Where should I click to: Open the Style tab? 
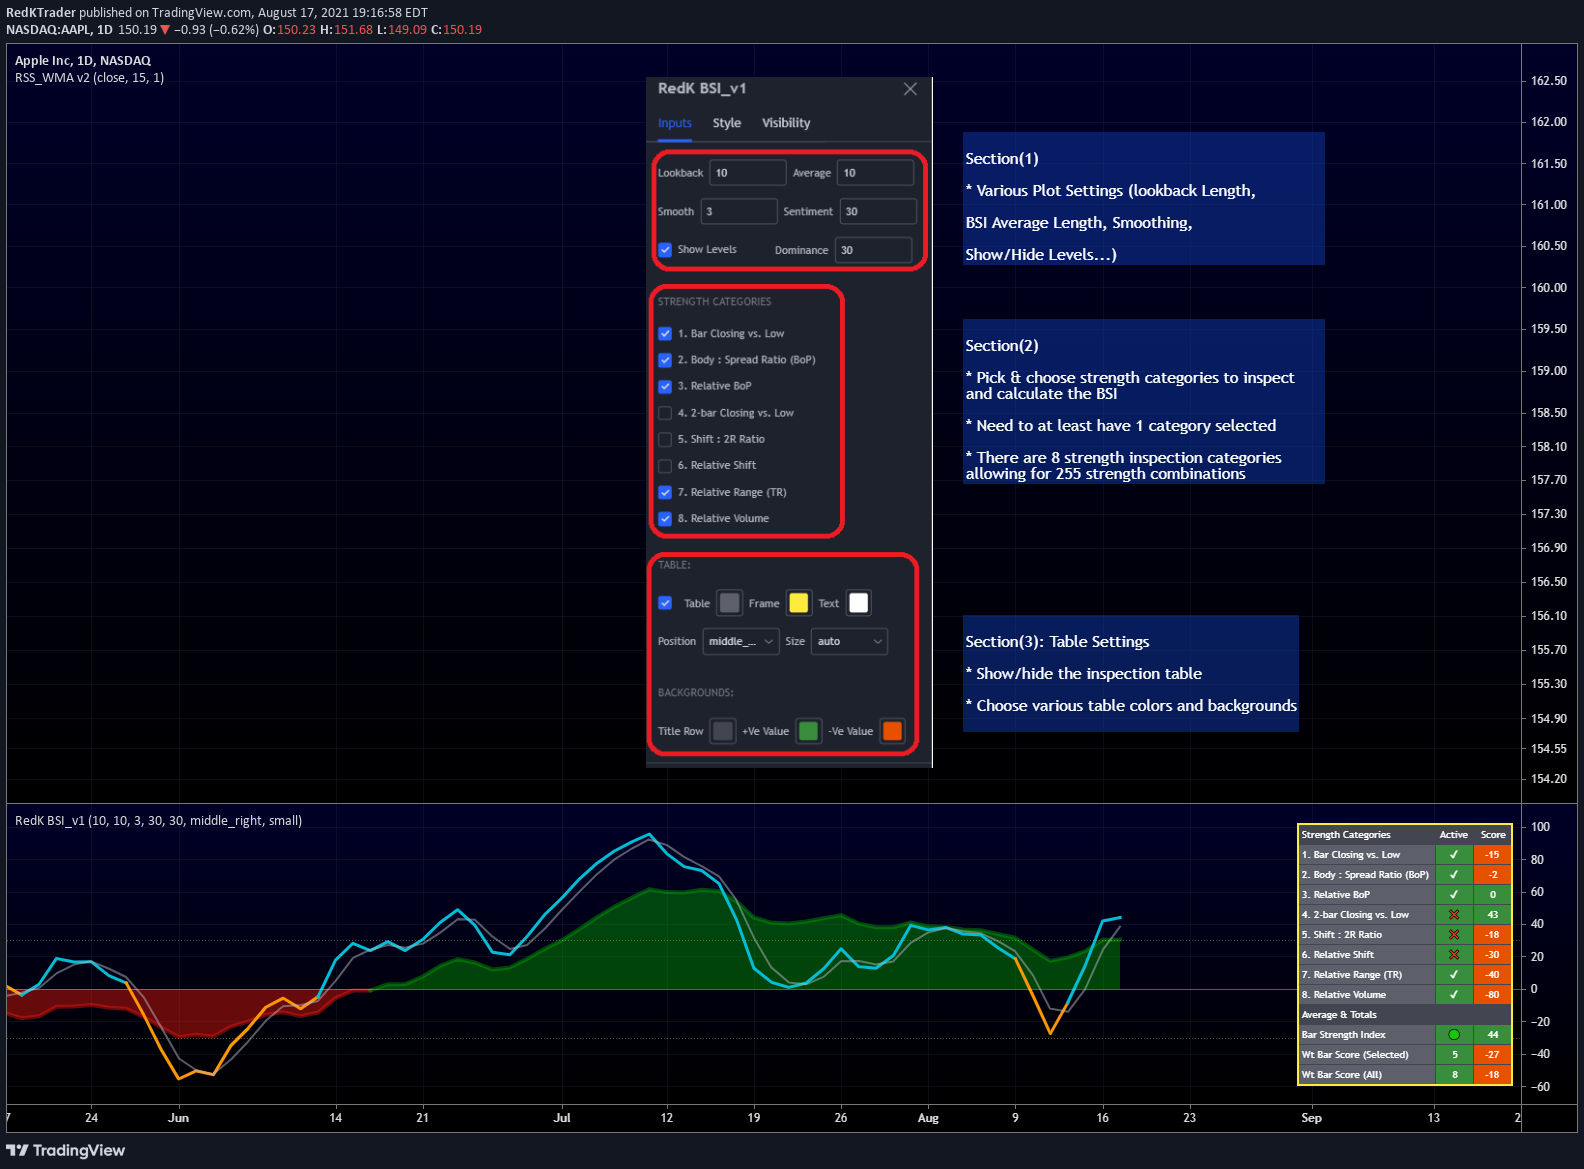727,123
